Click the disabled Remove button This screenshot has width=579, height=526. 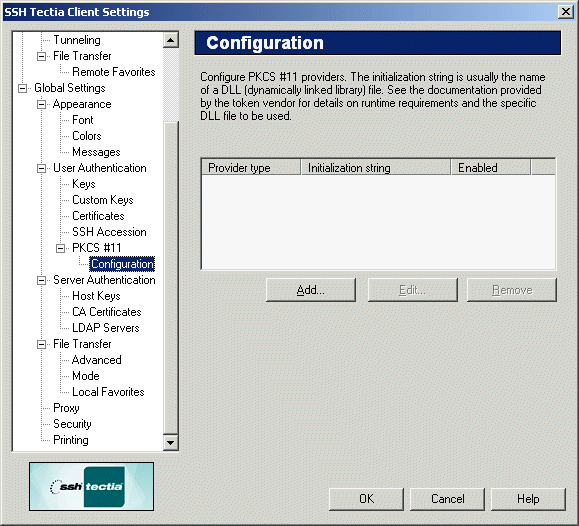(x=512, y=290)
